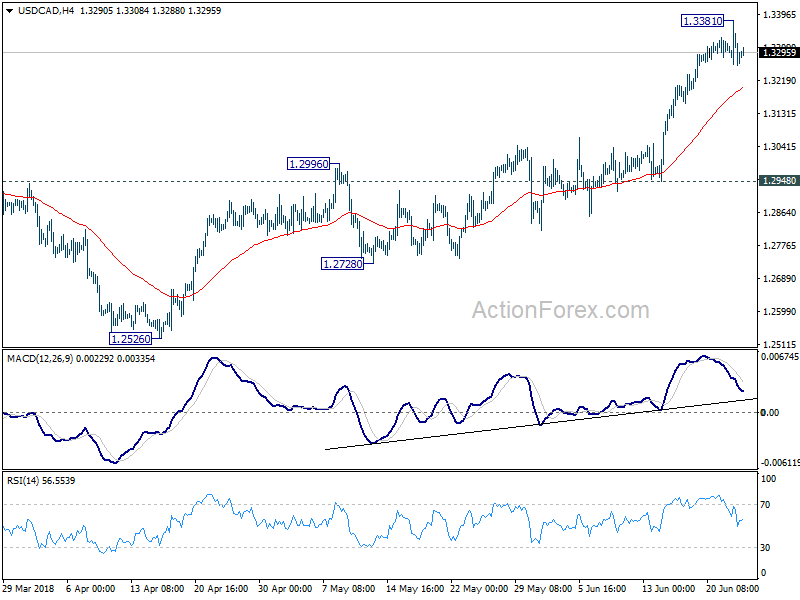Click the RSI scale value 100
800x600 pixels.
pos(768,479)
